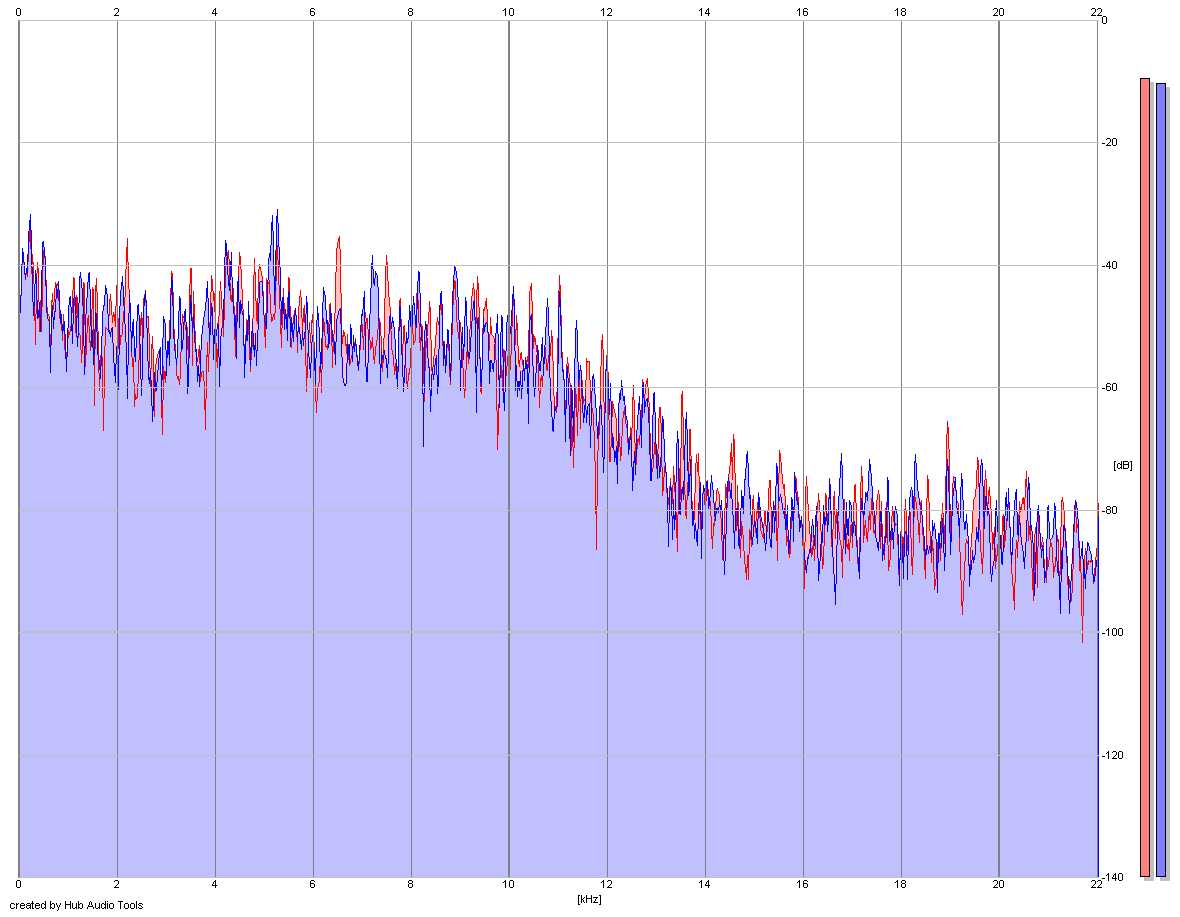Select the [kHz] axis unit label

click(589, 899)
